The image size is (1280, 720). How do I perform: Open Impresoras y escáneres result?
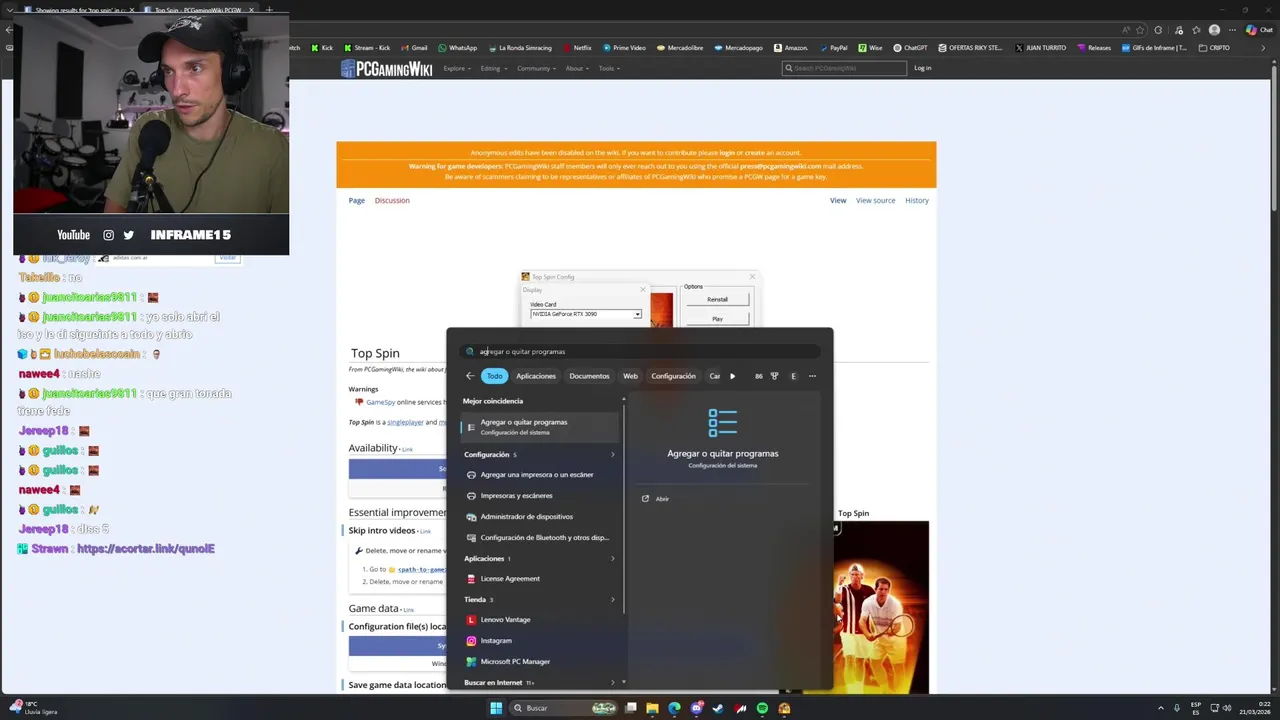click(540, 496)
